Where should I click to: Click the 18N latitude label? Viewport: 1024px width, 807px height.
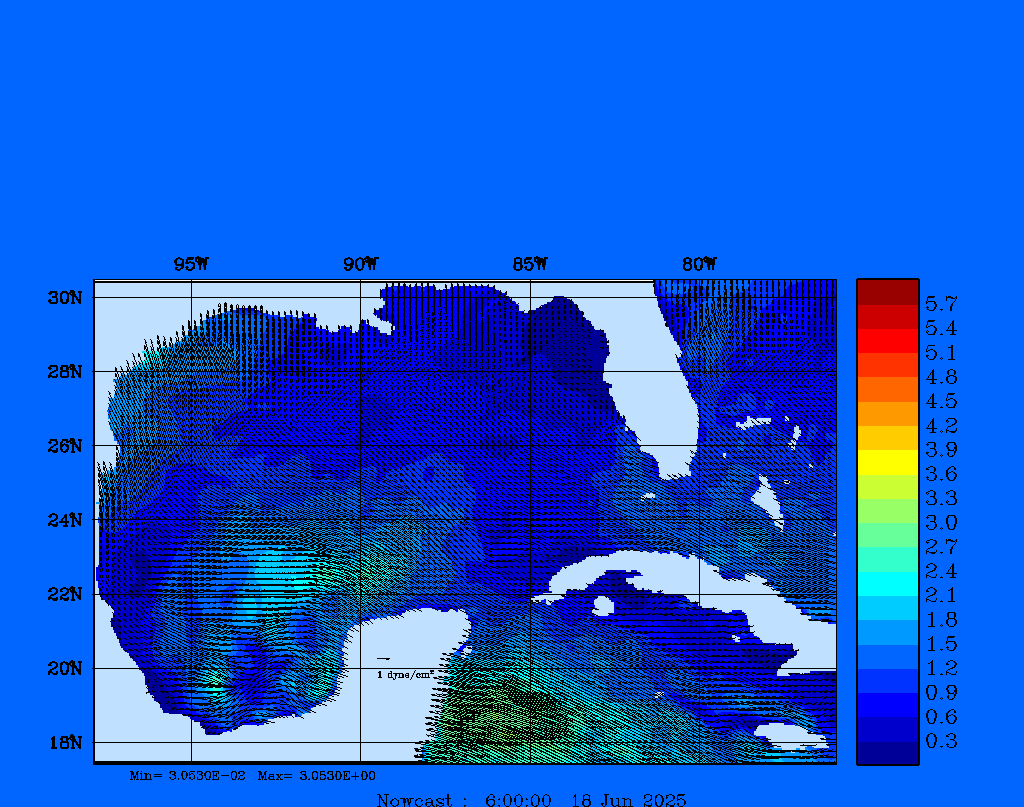63,742
